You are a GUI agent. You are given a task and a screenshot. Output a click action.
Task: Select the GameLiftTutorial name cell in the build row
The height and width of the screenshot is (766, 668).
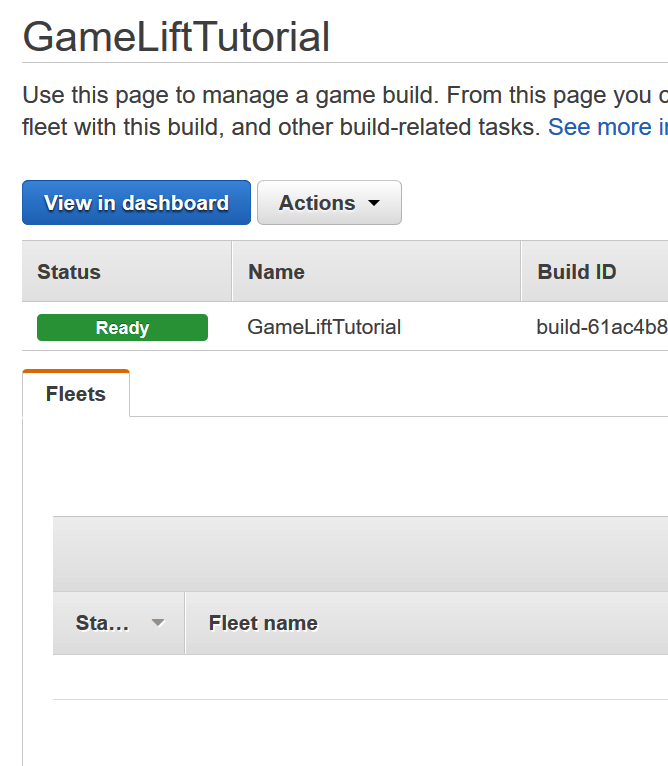(x=324, y=327)
